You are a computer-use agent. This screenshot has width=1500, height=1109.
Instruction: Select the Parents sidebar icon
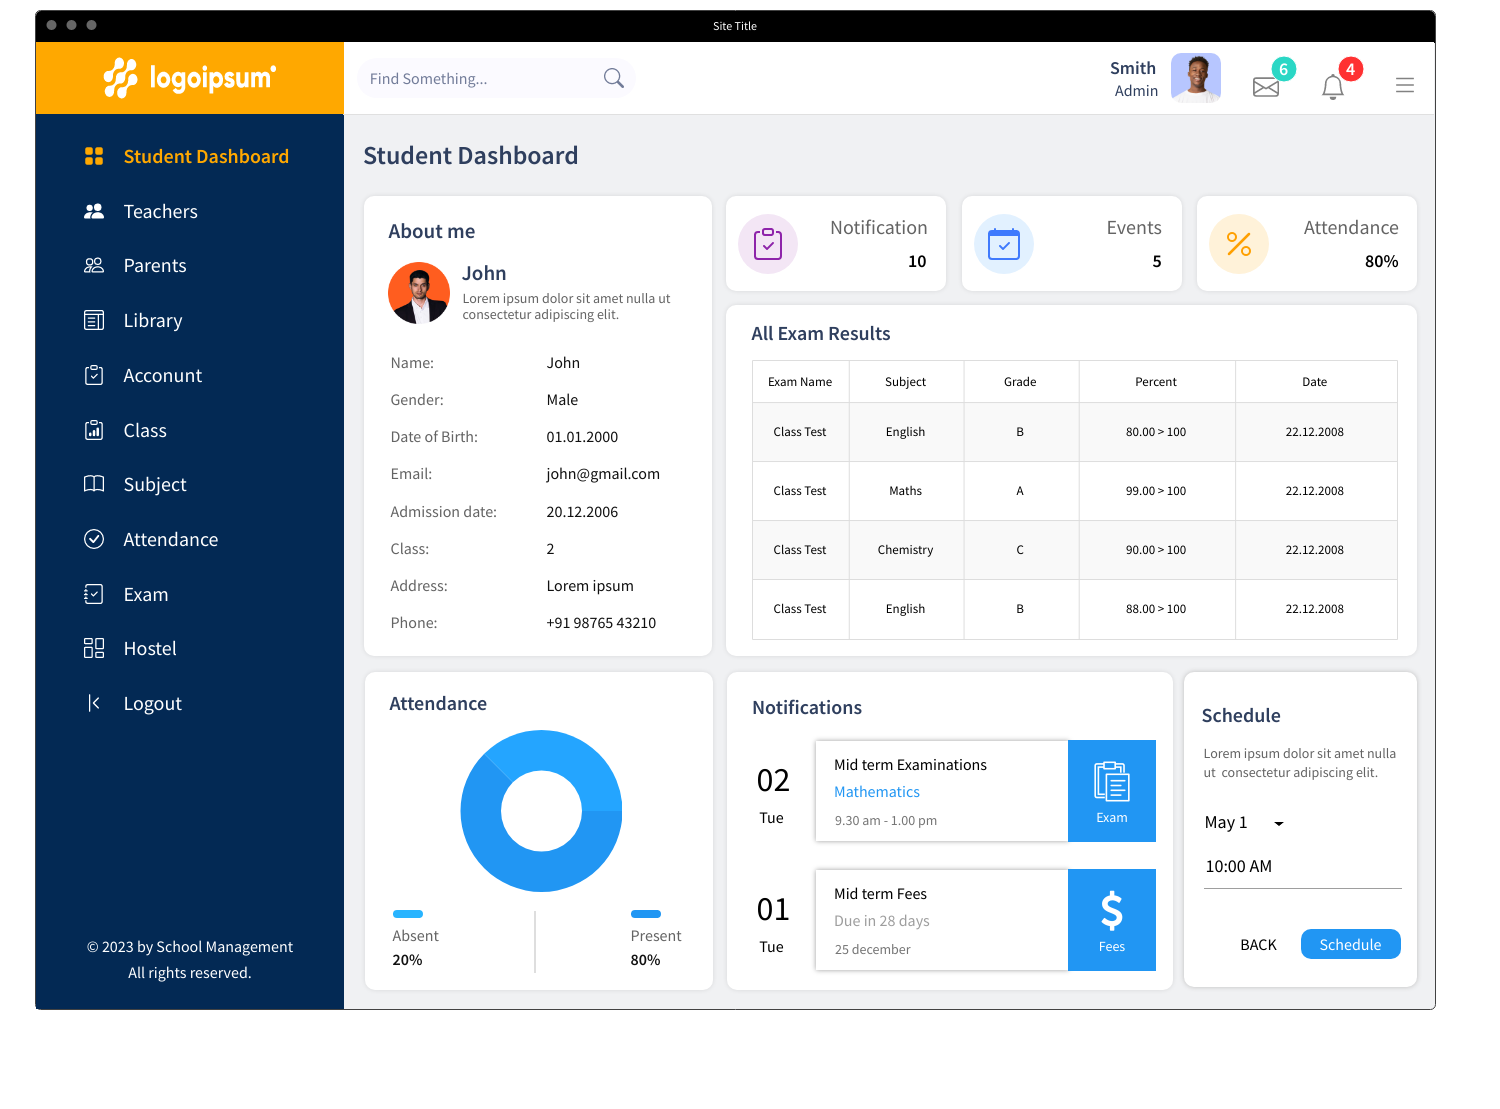(94, 265)
